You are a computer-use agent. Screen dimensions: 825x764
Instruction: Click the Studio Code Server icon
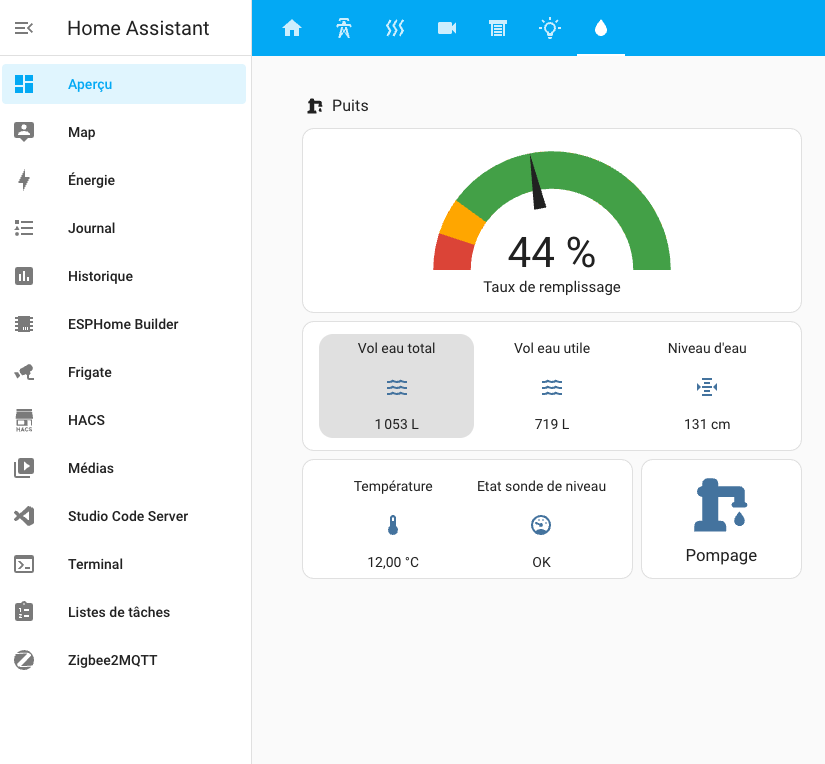tap(24, 516)
